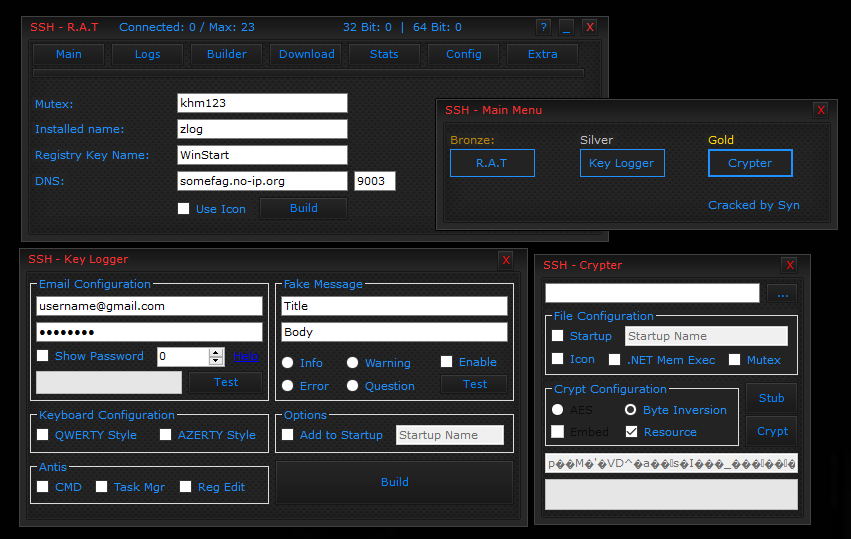Uncheck the Resource checkbox
This screenshot has height=539, width=851.
pyautogui.click(x=631, y=432)
